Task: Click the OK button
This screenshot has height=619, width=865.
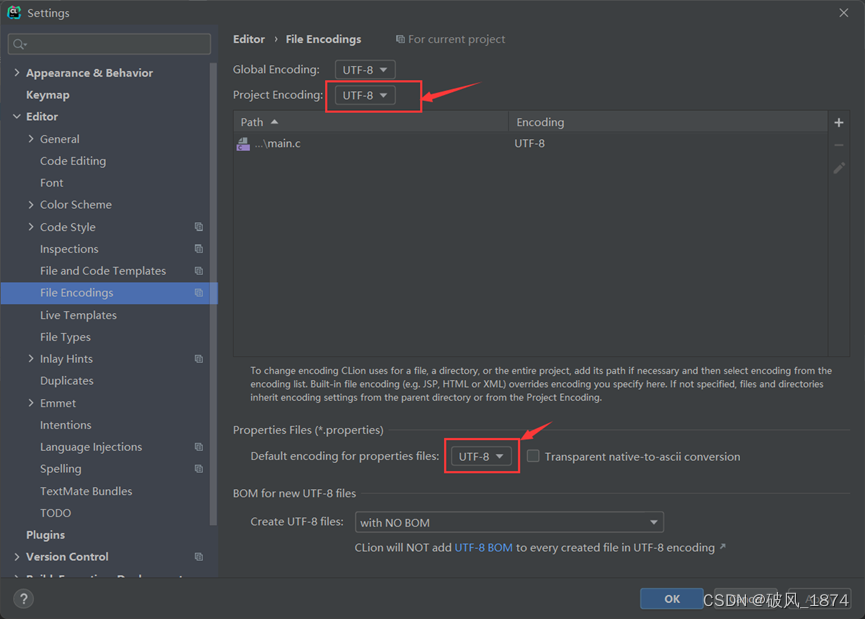Action: pos(671,599)
